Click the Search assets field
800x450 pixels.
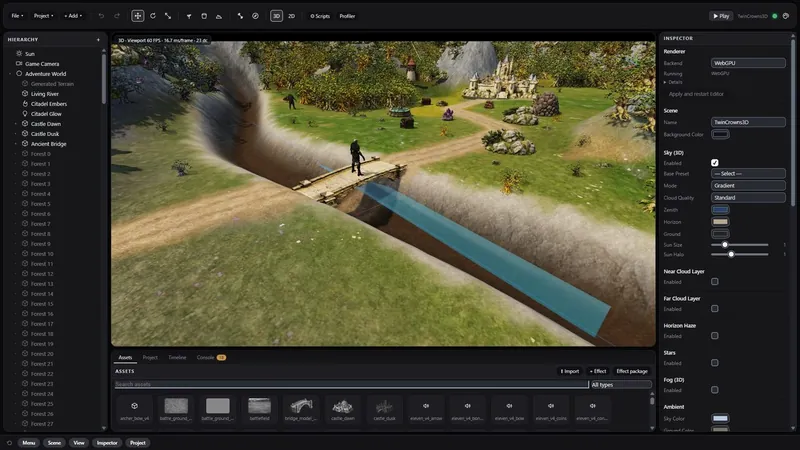click(352, 384)
